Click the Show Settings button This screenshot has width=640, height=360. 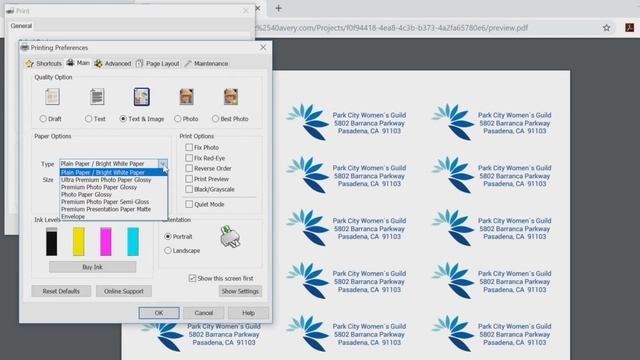[x=240, y=291]
